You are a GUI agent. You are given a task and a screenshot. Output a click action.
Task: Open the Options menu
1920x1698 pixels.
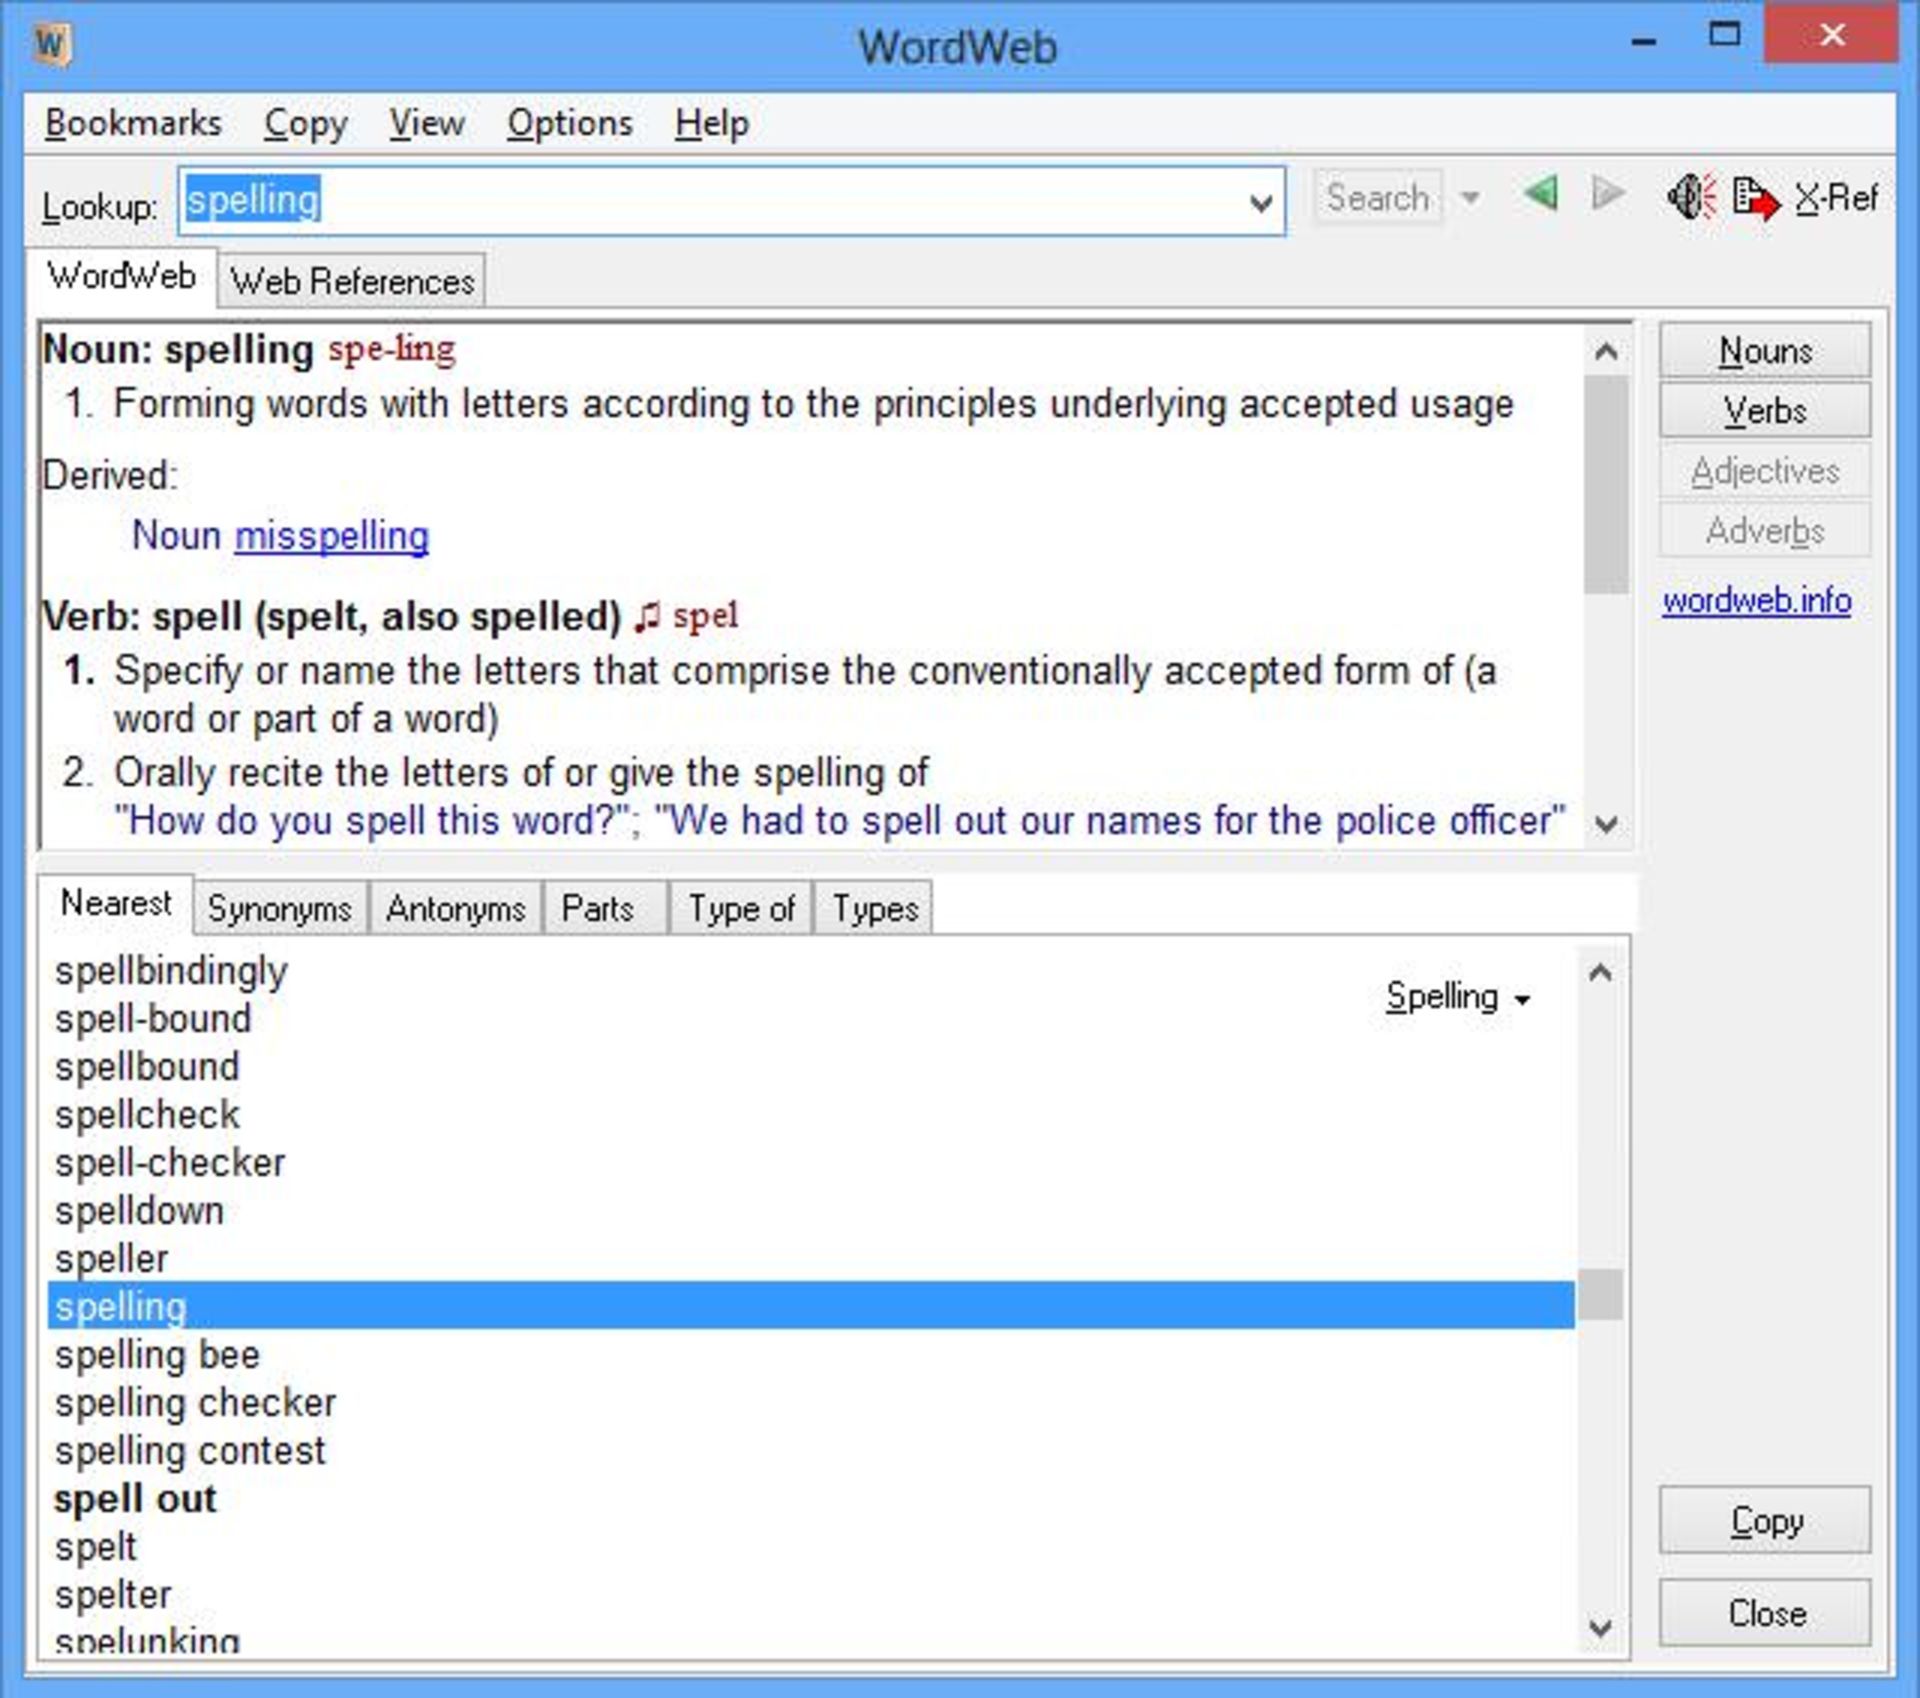click(x=569, y=123)
